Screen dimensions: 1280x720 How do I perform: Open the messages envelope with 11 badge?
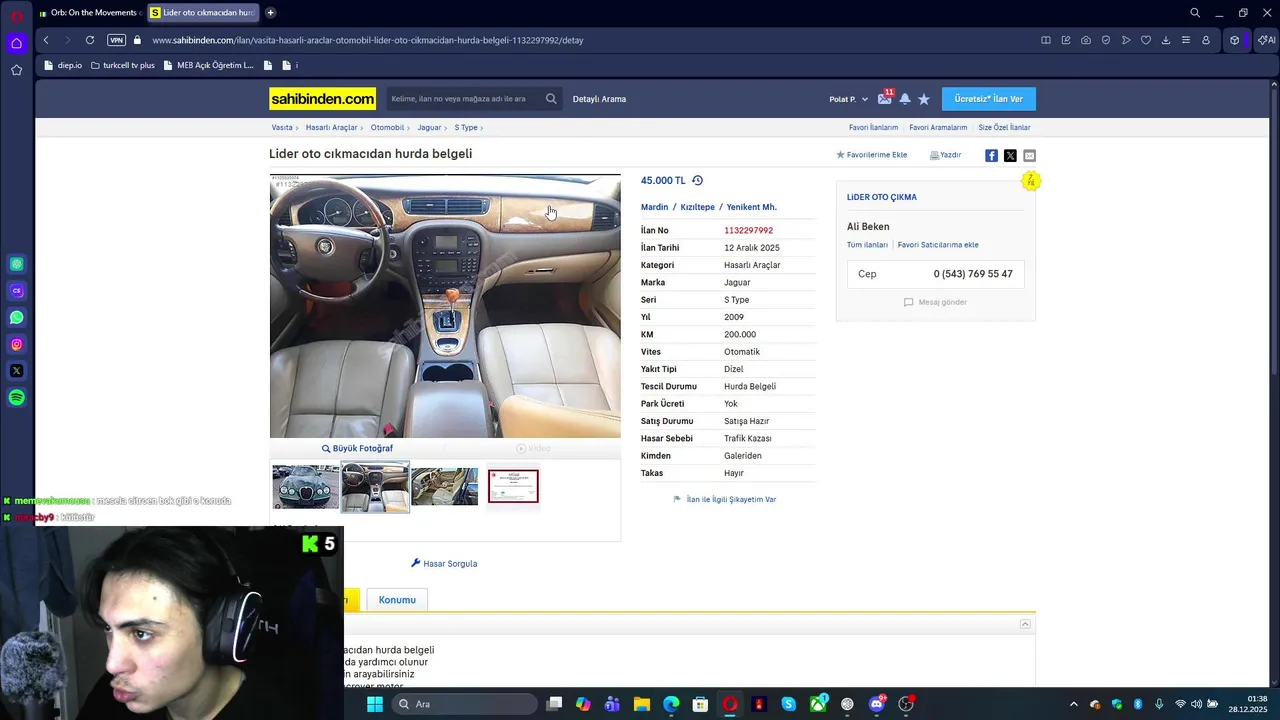pyautogui.click(x=885, y=98)
